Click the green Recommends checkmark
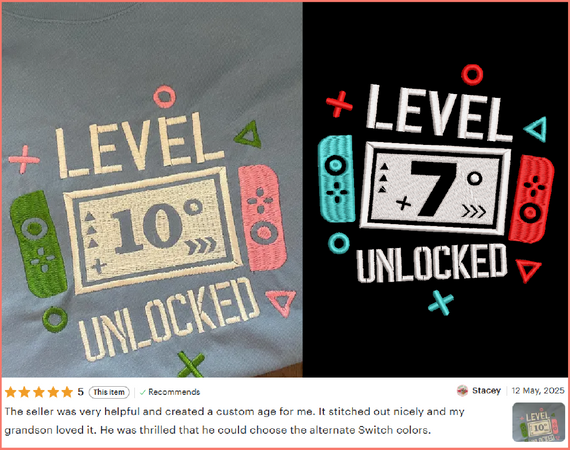The height and width of the screenshot is (450, 570). pyautogui.click(x=142, y=393)
